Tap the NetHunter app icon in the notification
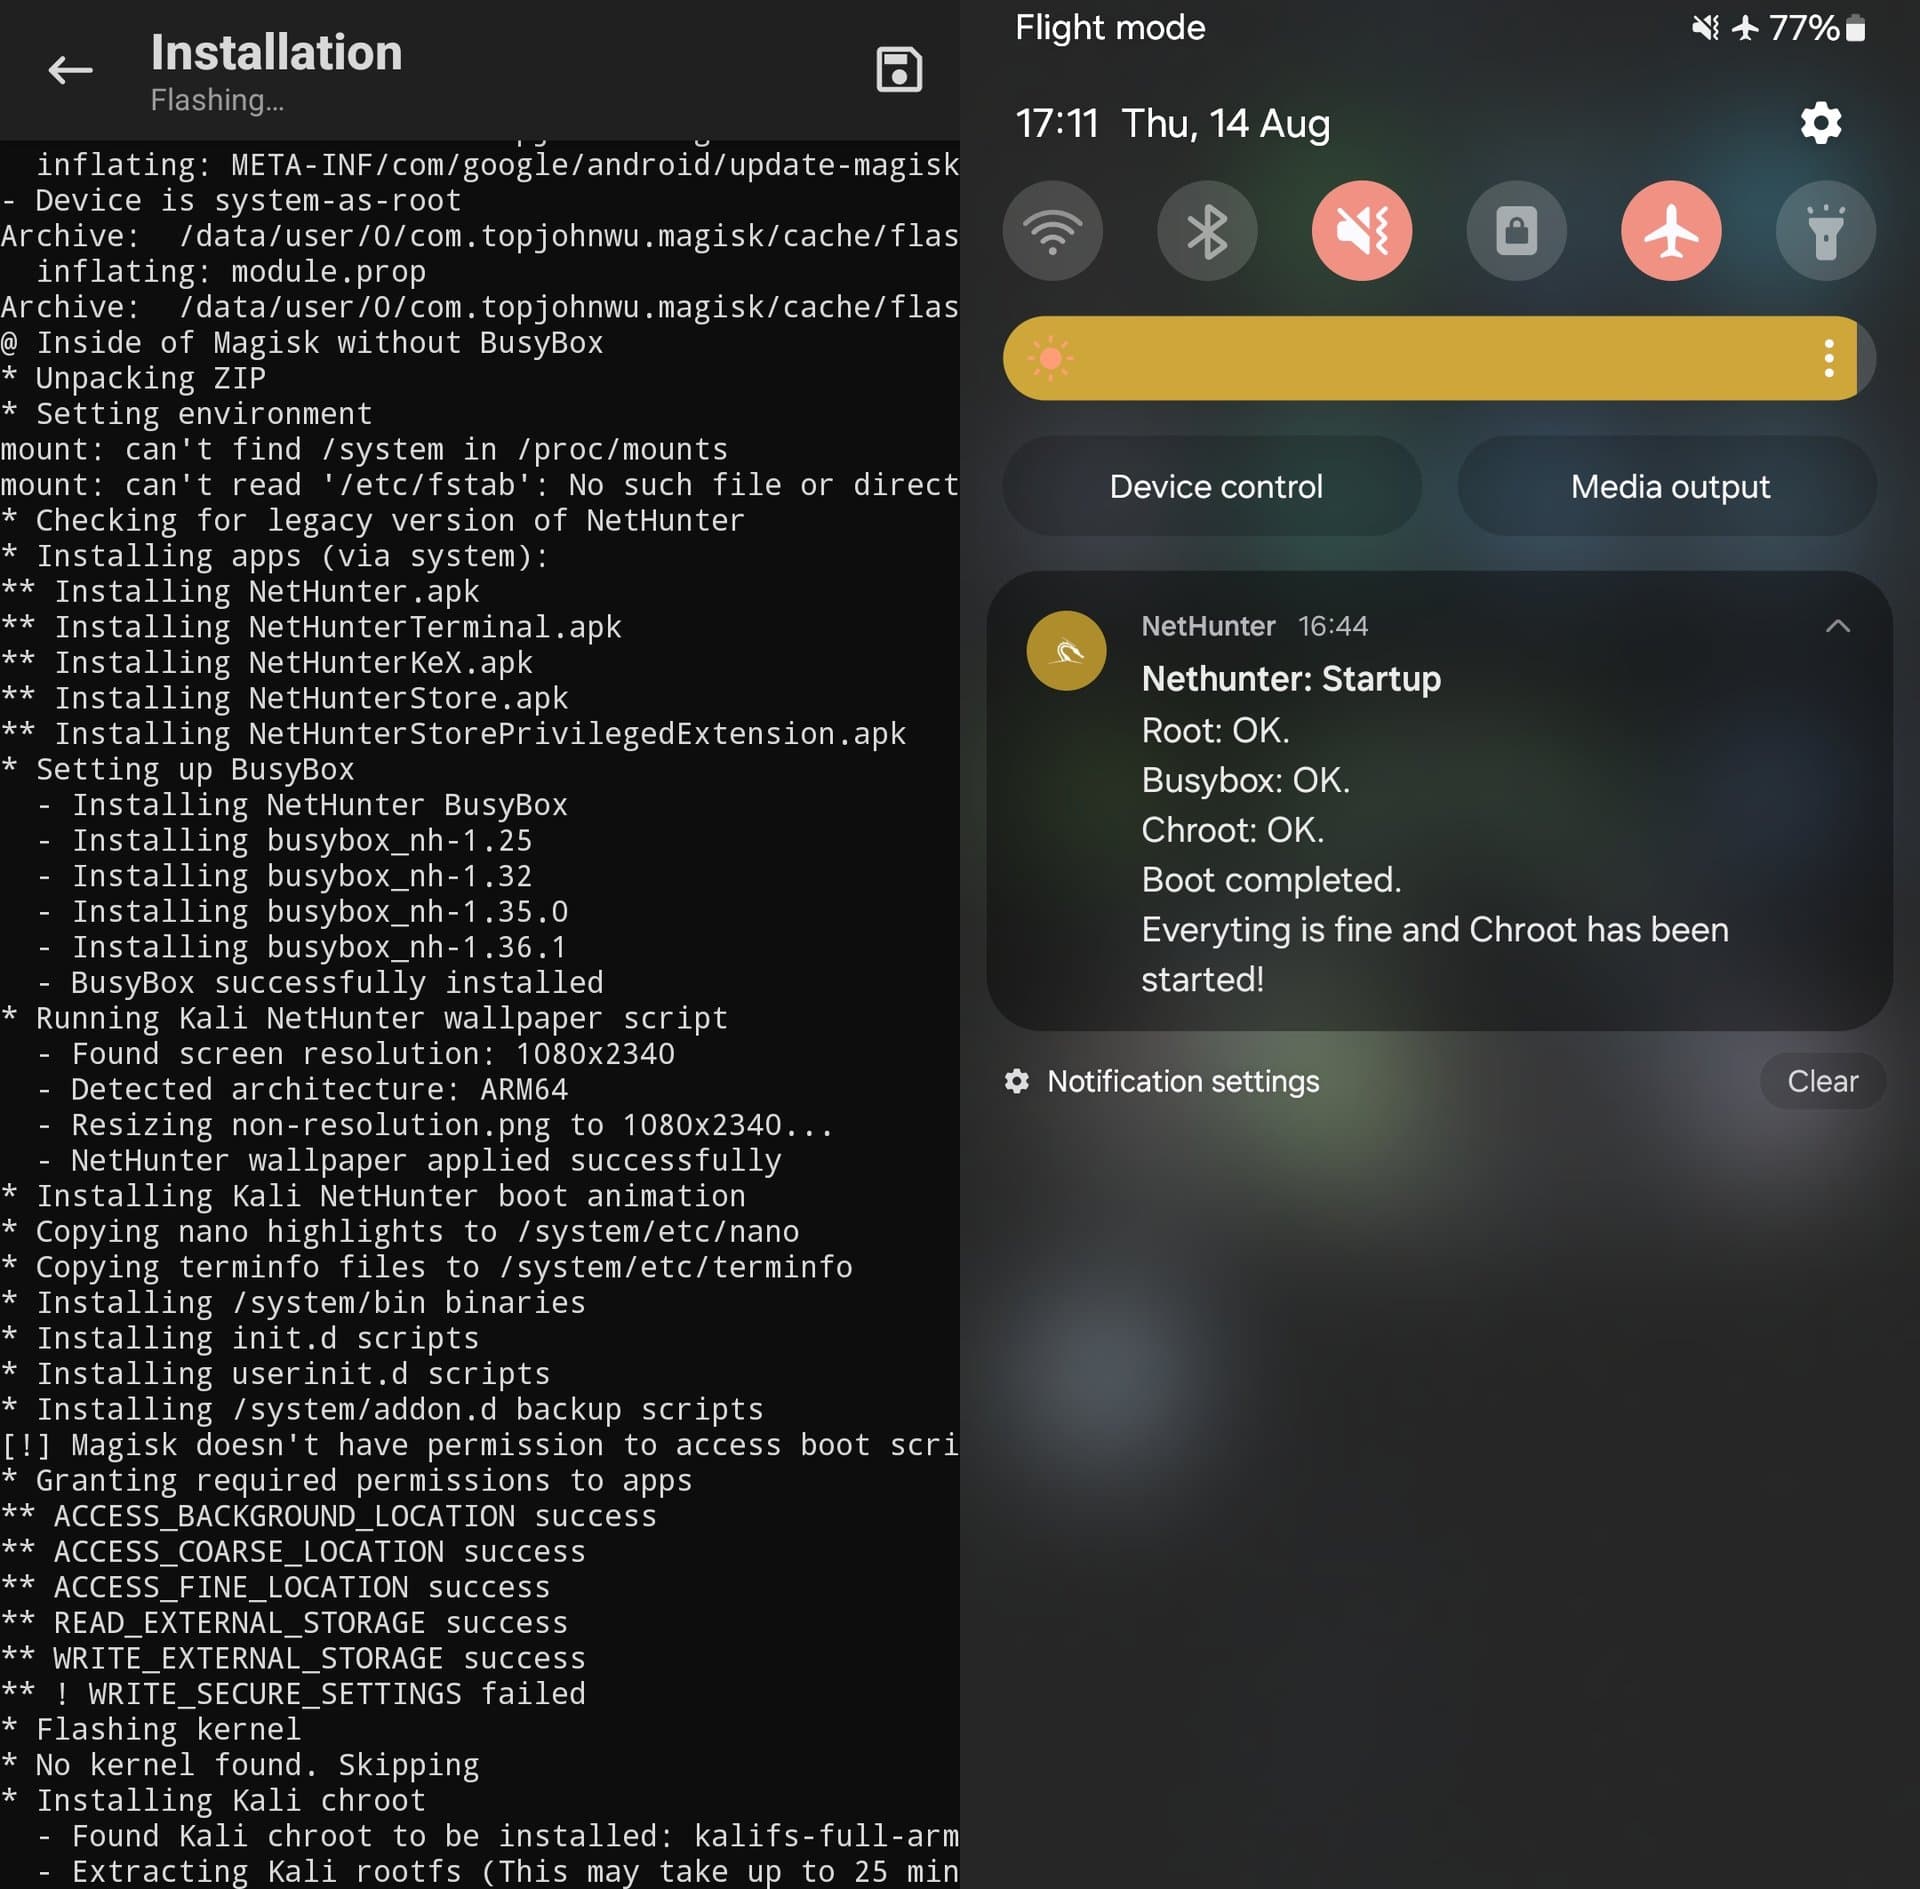Viewport: 1920px width, 1889px height. (1066, 650)
